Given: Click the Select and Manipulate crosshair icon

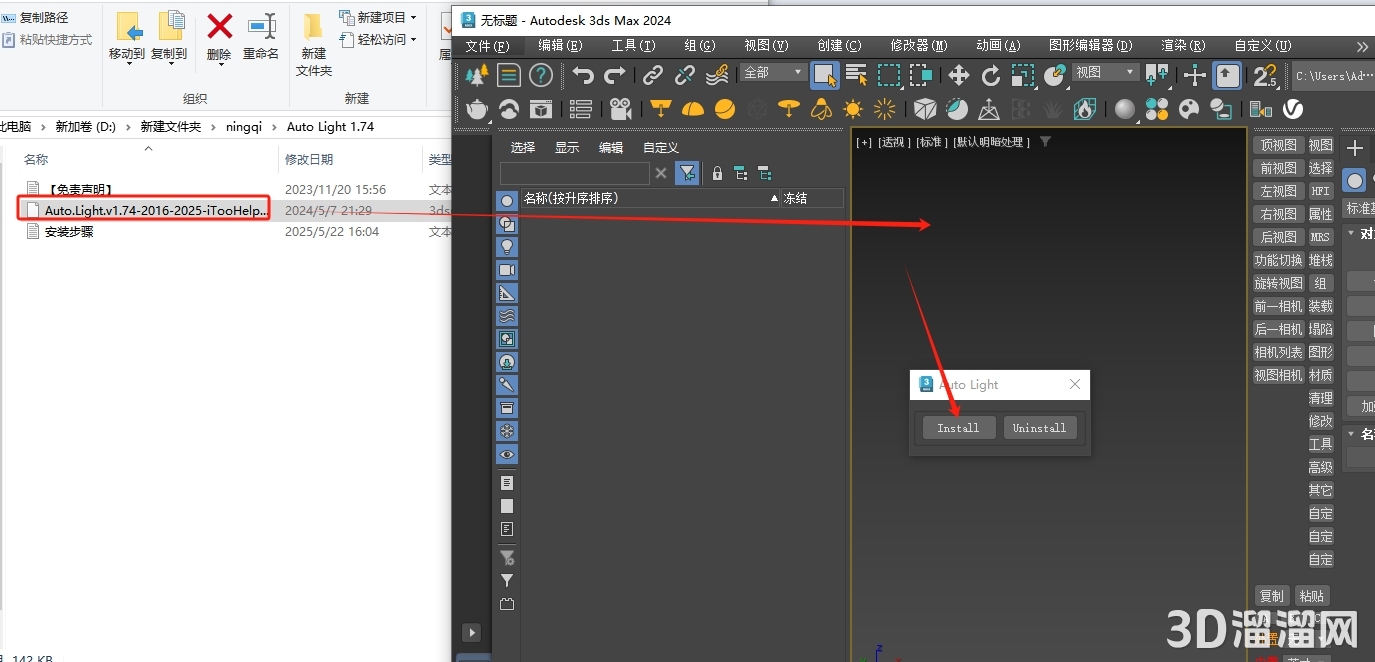Looking at the screenshot, I should pos(1195,75).
